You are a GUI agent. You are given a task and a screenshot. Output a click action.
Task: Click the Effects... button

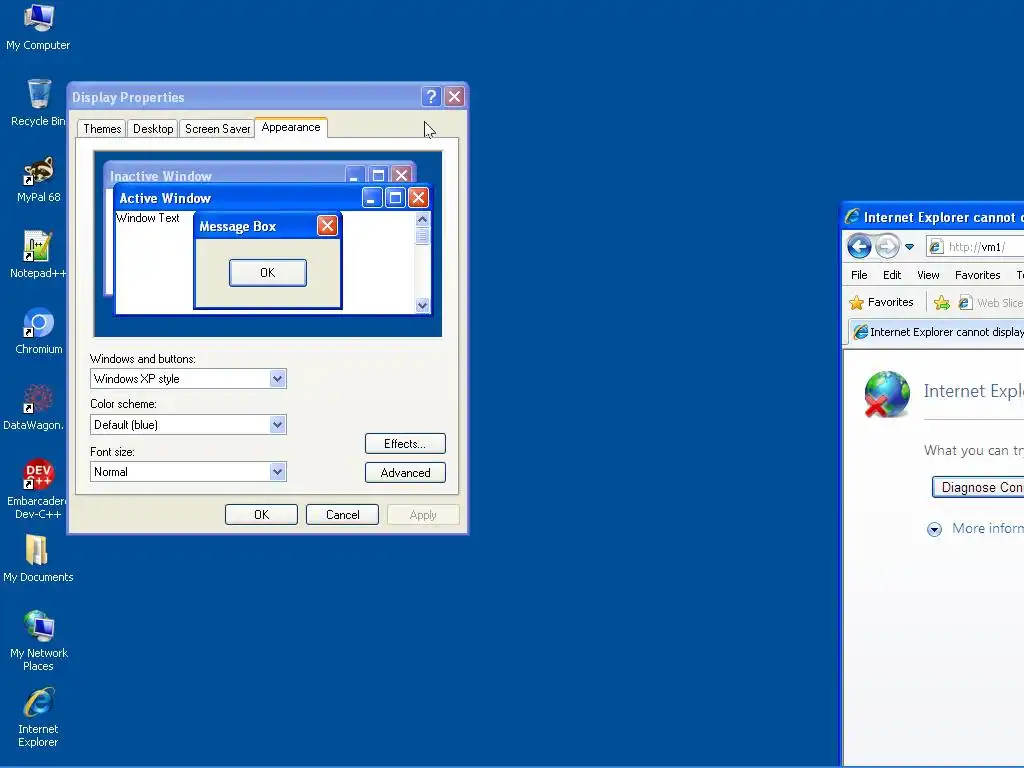(x=405, y=443)
